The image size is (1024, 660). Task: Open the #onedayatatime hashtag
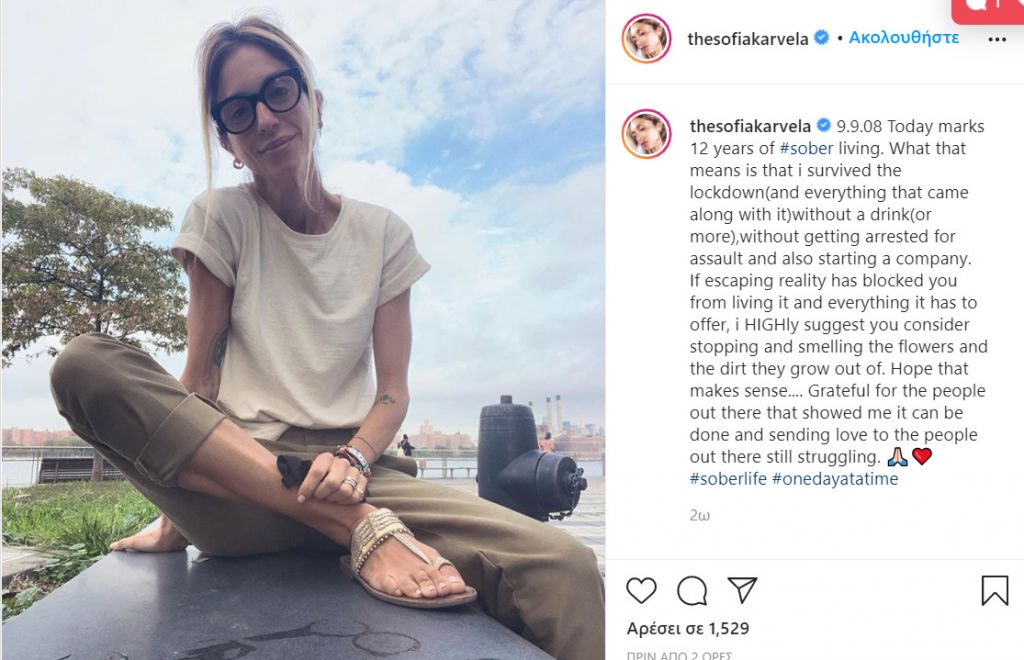tap(835, 479)
